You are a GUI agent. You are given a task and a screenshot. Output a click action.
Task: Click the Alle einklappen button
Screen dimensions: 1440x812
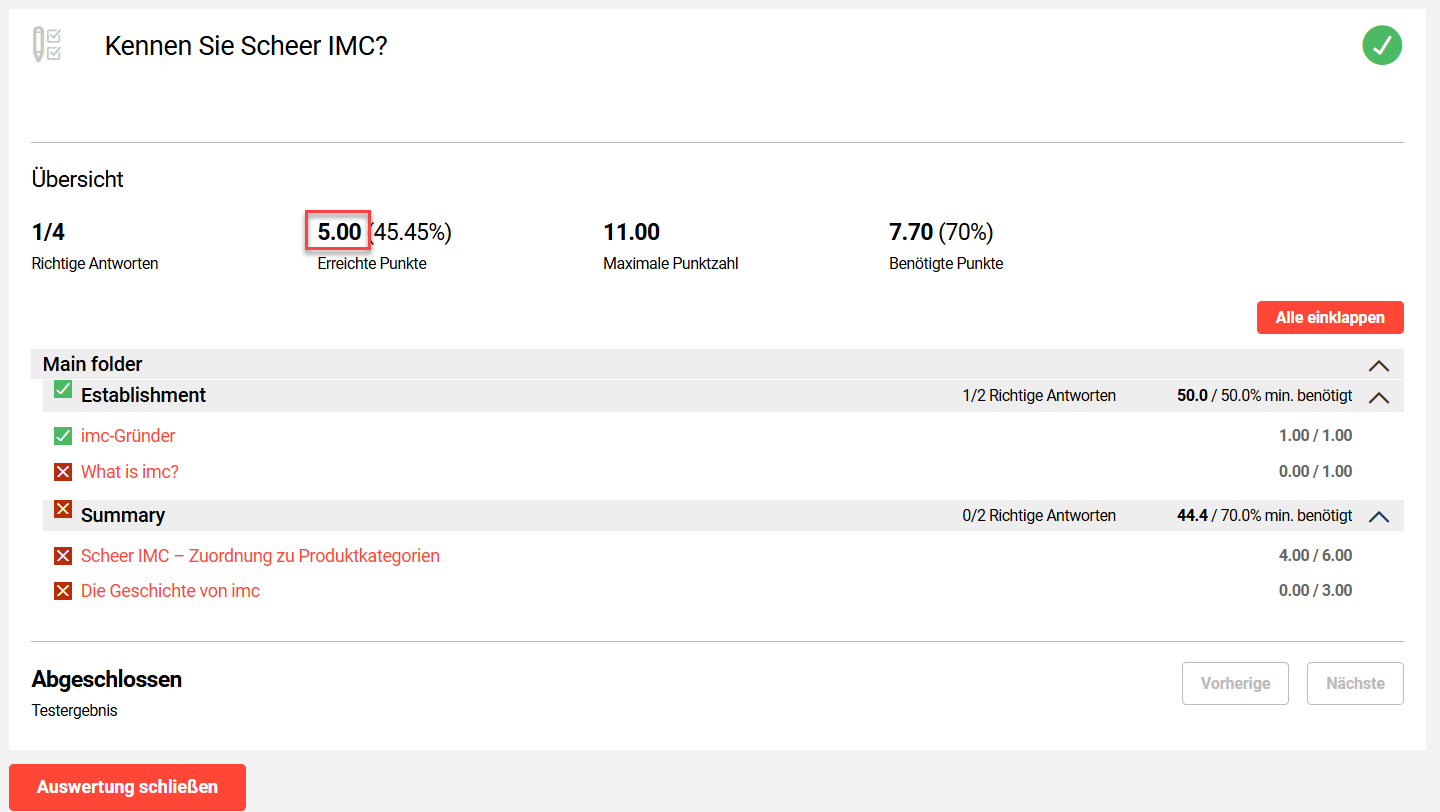(1330, 318)
